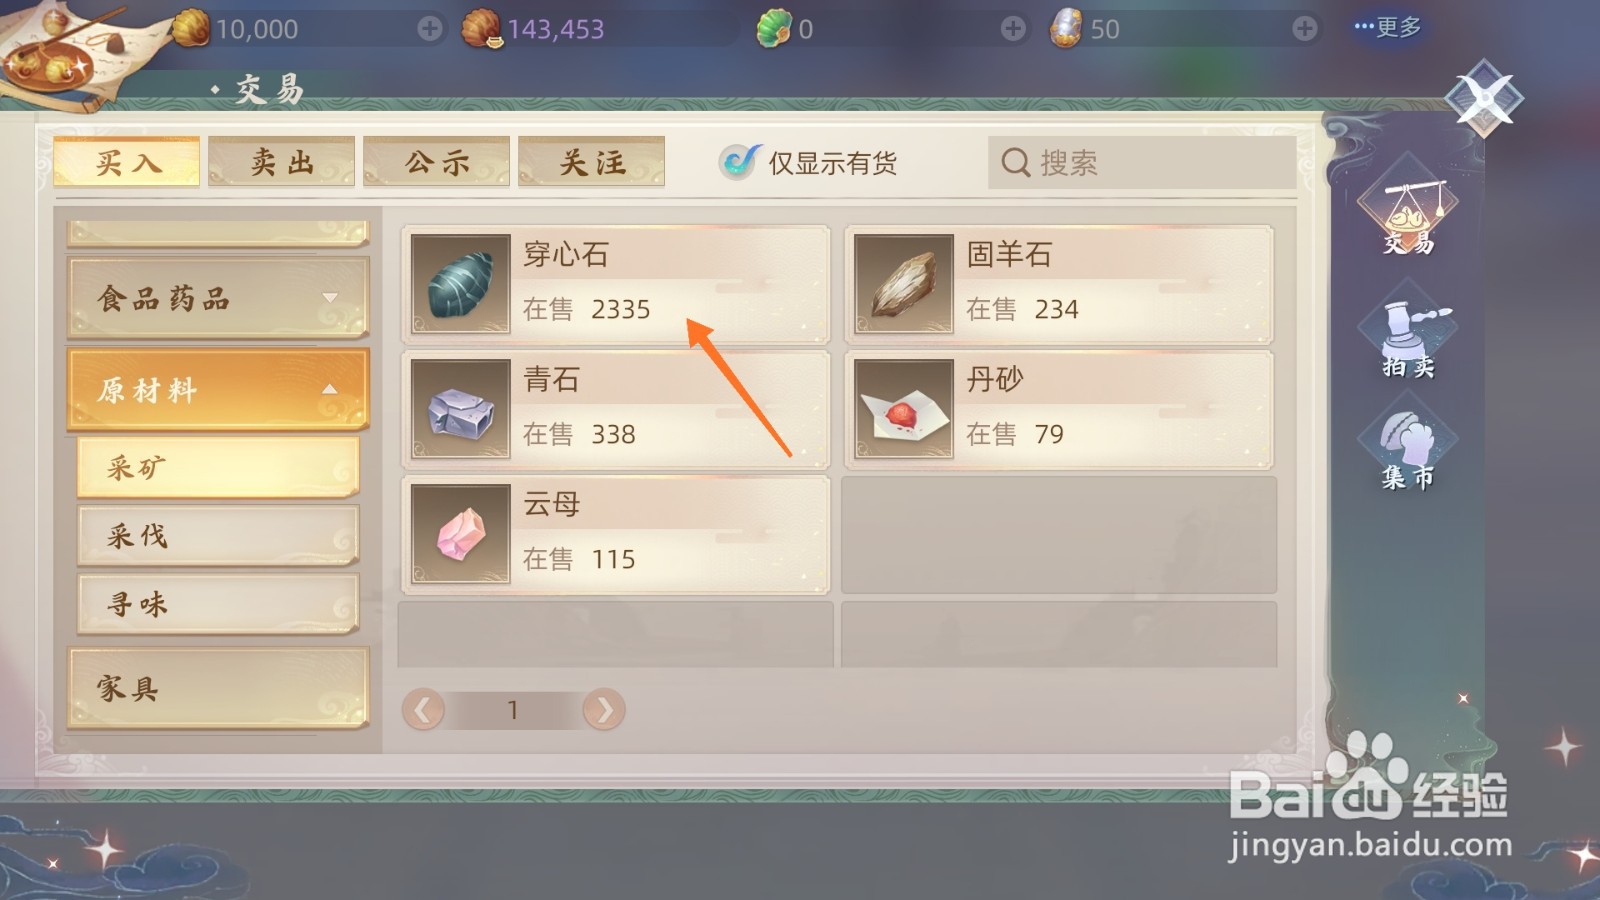Select the 云母 pink crystal icon

click(461, 534)
